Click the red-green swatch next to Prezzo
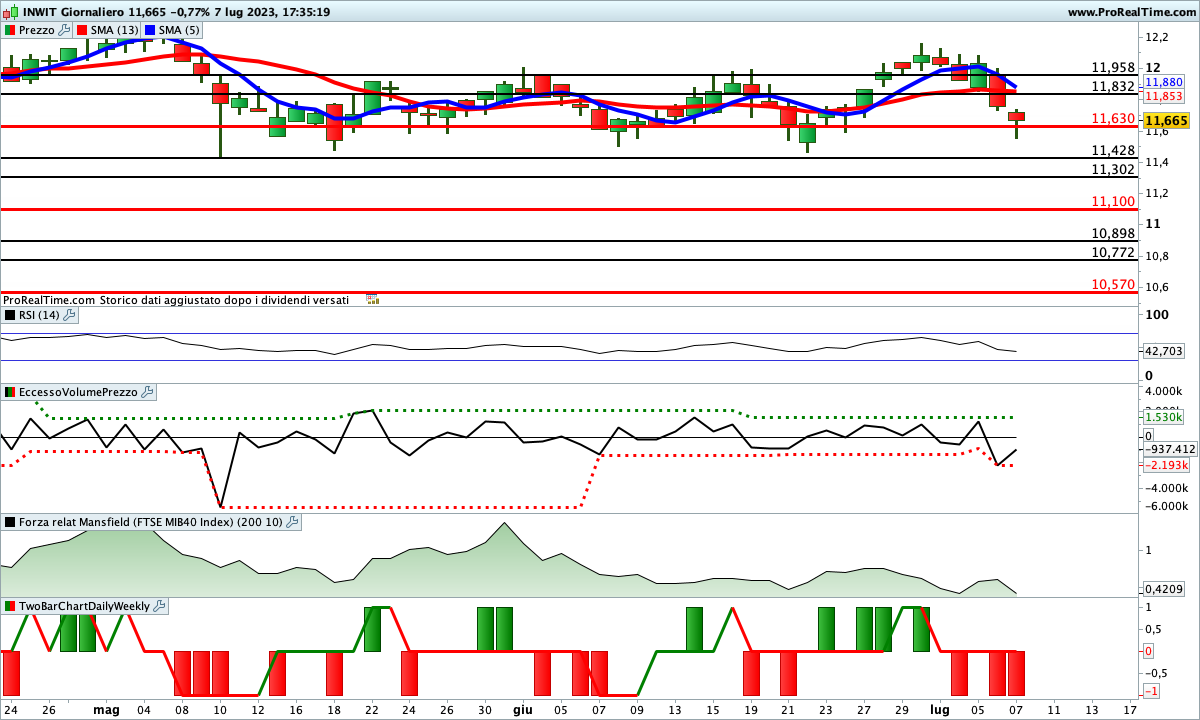1200x720 pixels. [10, 31]
